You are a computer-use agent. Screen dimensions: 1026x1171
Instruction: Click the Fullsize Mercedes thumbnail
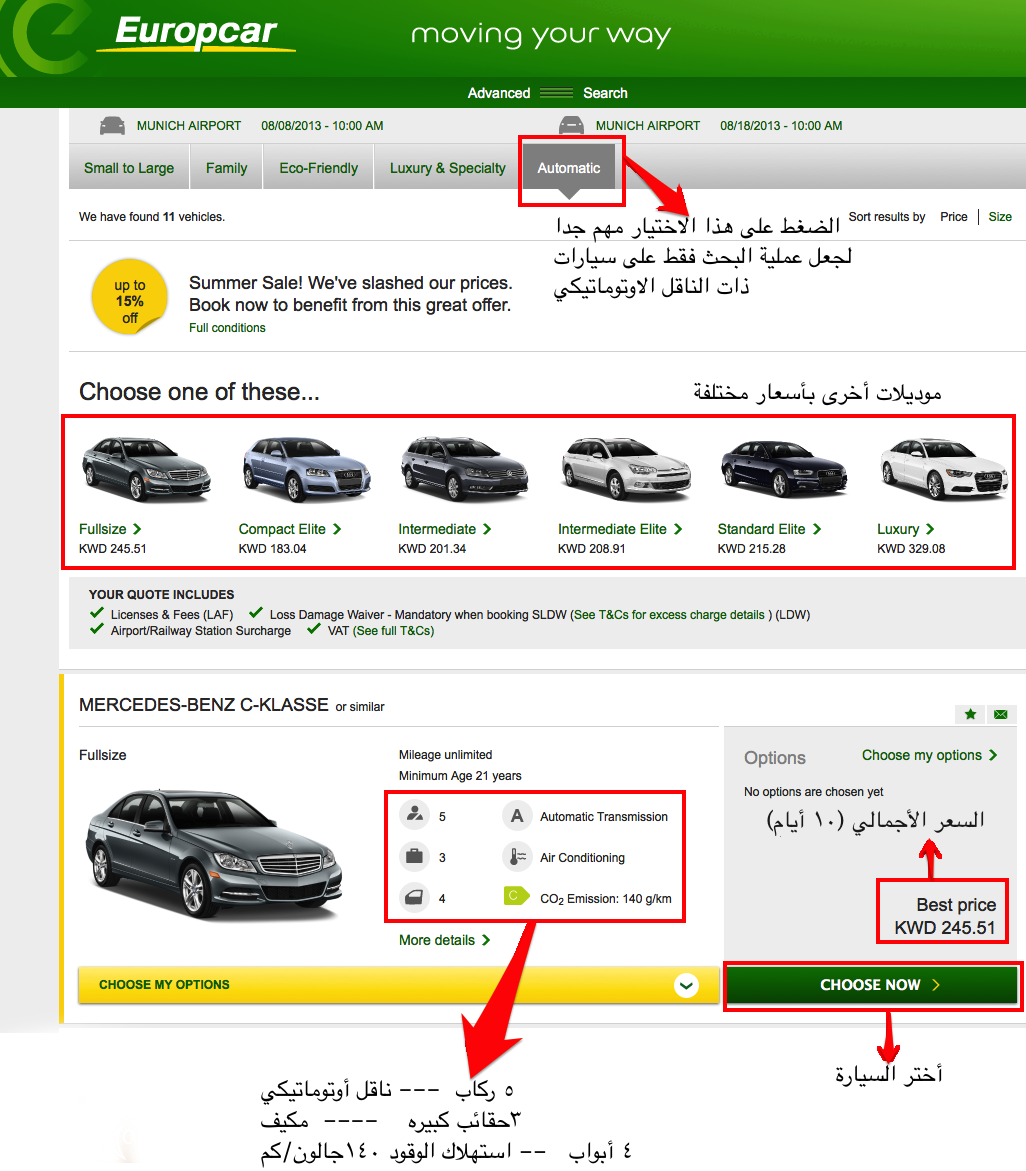147,469
